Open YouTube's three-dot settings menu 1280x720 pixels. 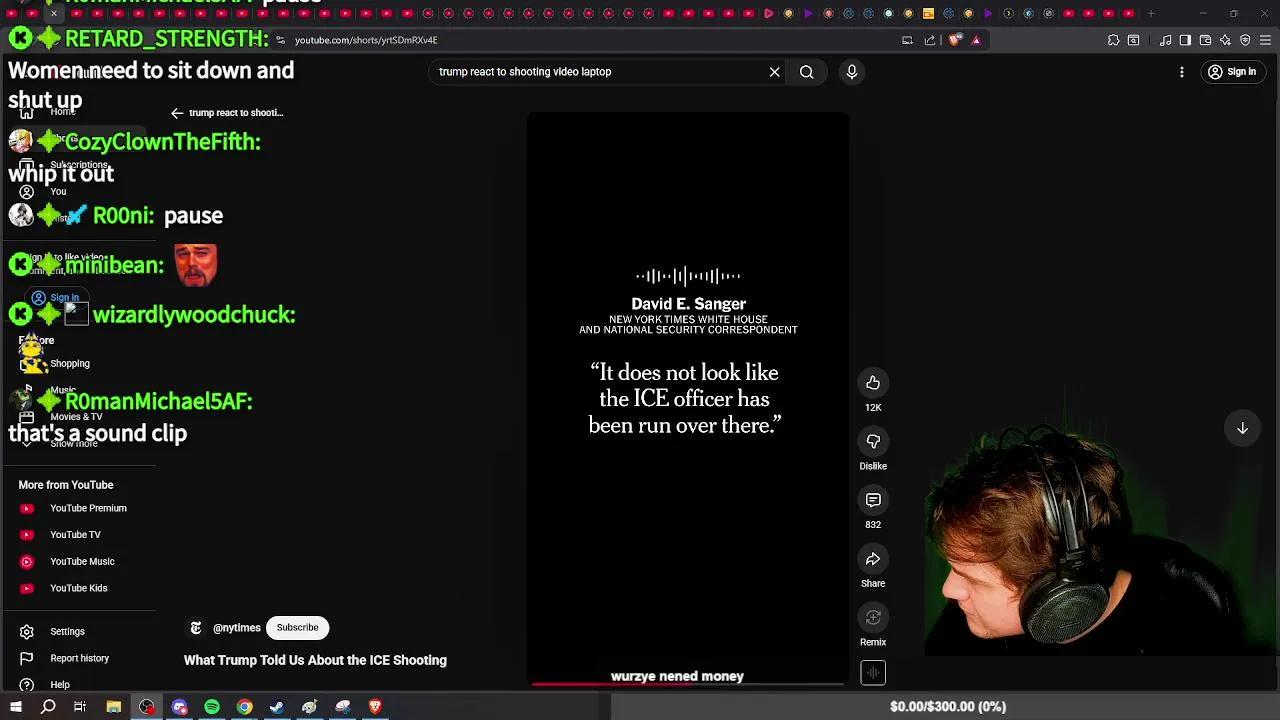coord(1182,72)
